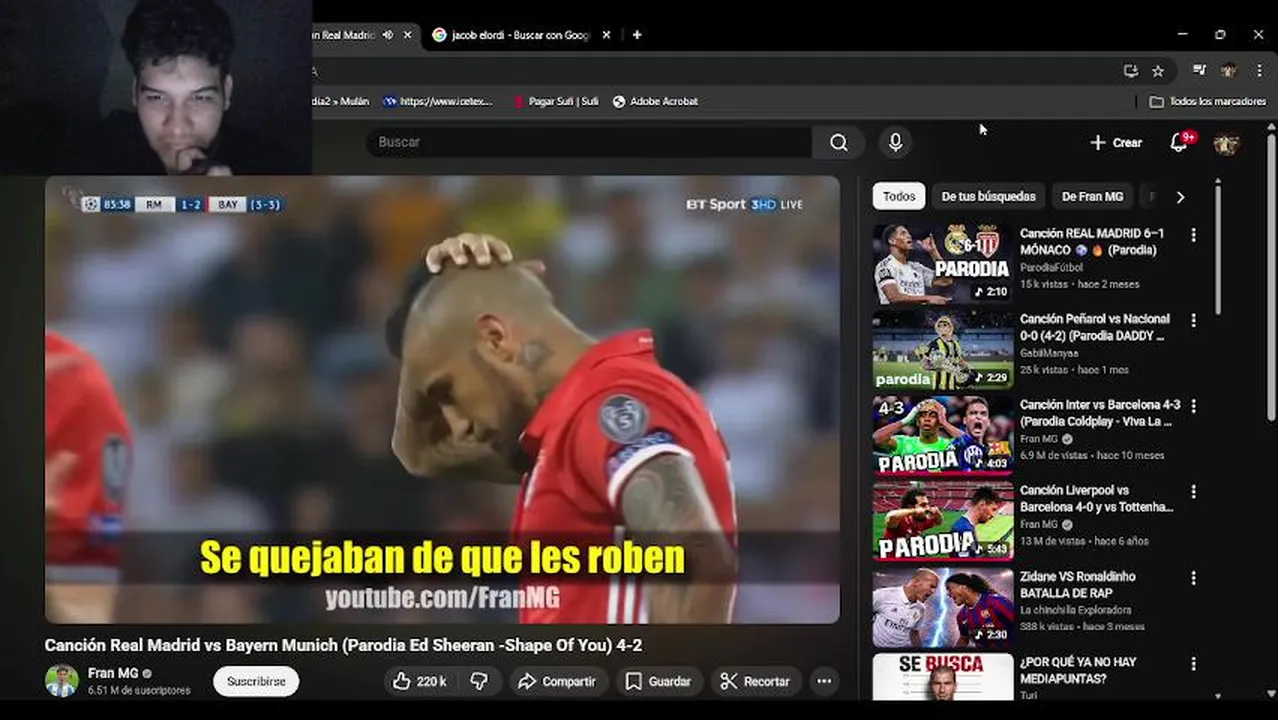
Task: Dislike the video with thumbs down
Action: (479, 681)
